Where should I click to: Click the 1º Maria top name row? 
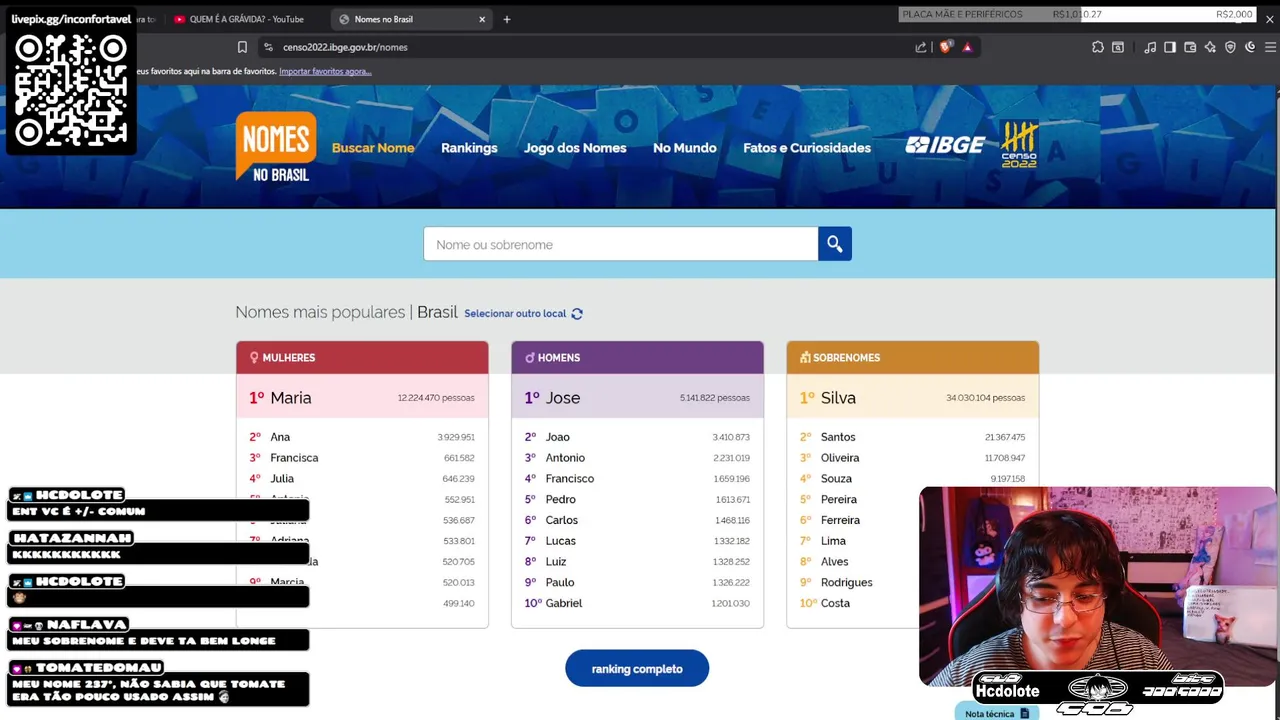362,398
